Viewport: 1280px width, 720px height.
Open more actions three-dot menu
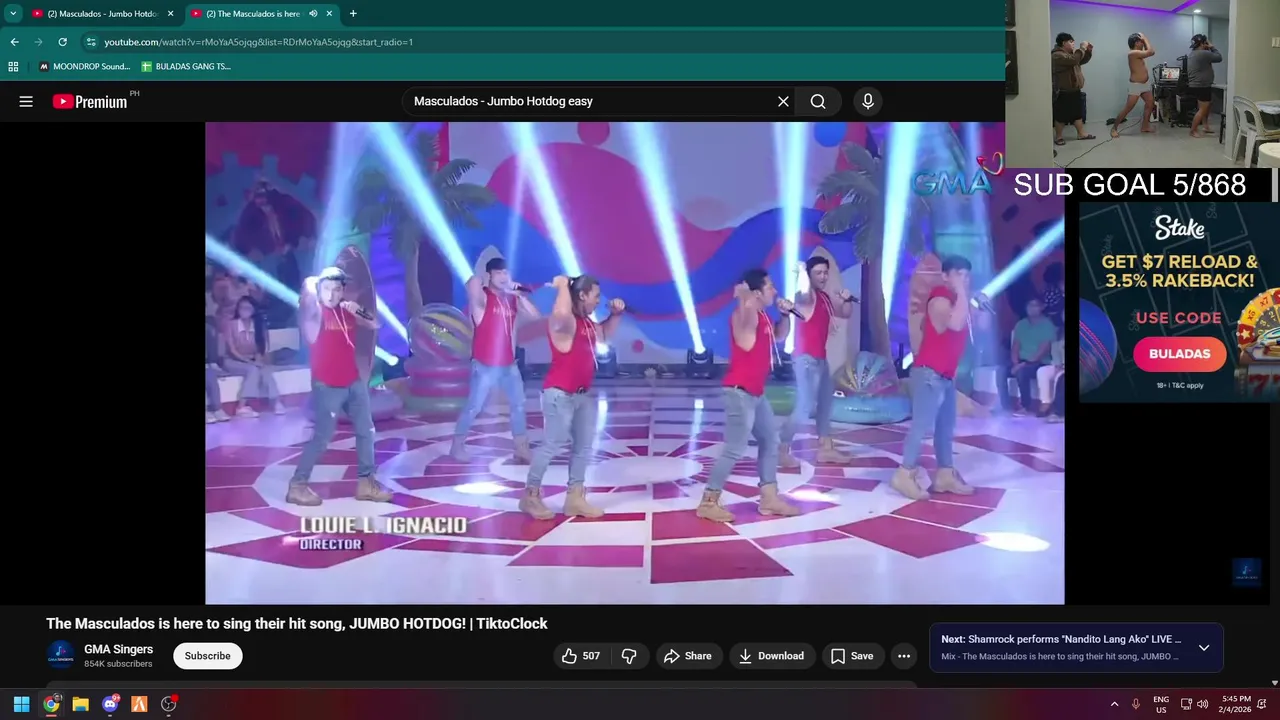coord(904,656)
